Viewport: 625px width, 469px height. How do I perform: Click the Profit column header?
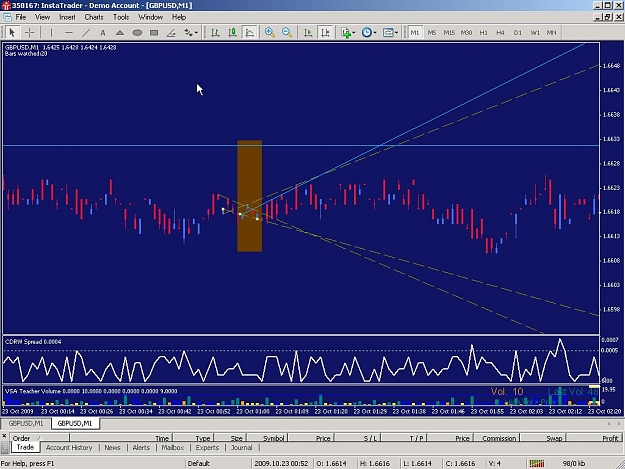tap(594, 438)
